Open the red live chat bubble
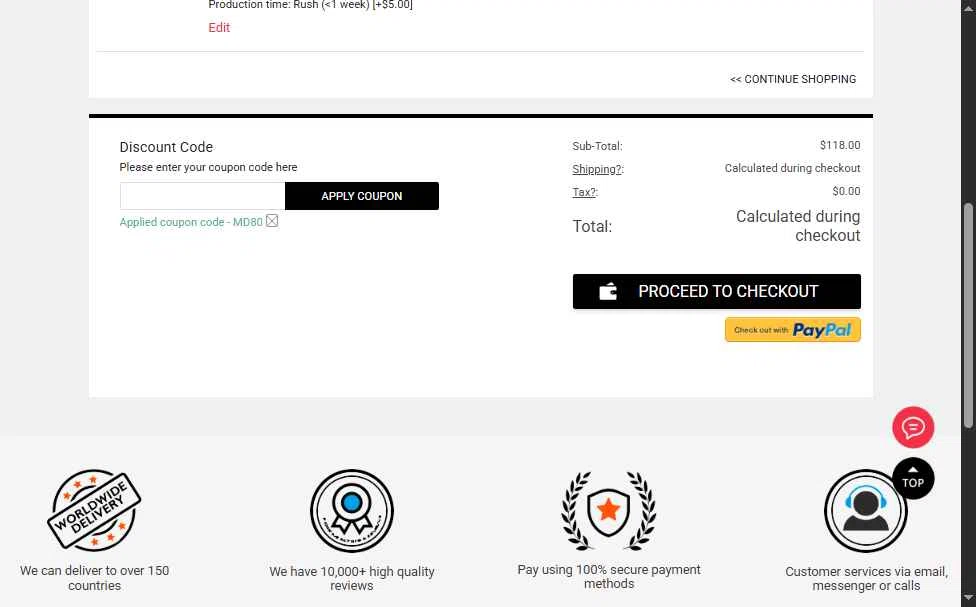The width and height of the screenshot is (976, 607). 913,428
